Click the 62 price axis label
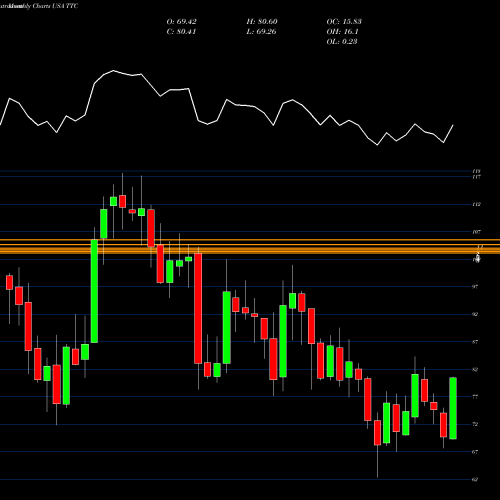Viewport: 500px width, 500px height. point(475,479)
